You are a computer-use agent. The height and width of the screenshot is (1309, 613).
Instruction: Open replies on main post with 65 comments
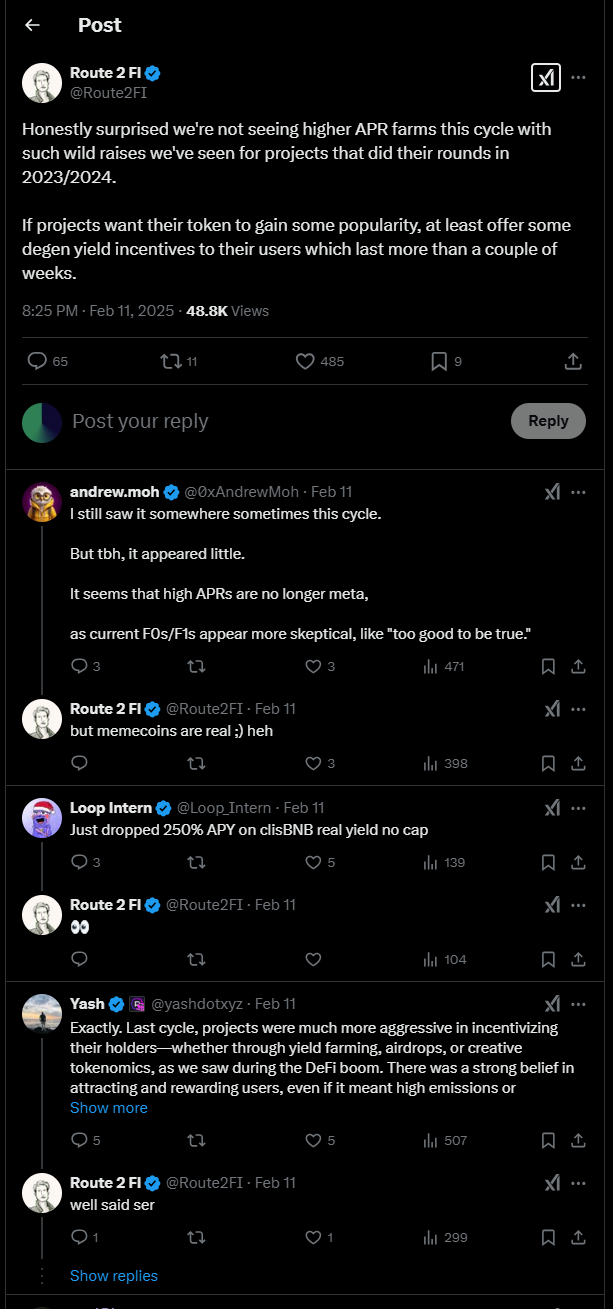click(x=47, y=361)
